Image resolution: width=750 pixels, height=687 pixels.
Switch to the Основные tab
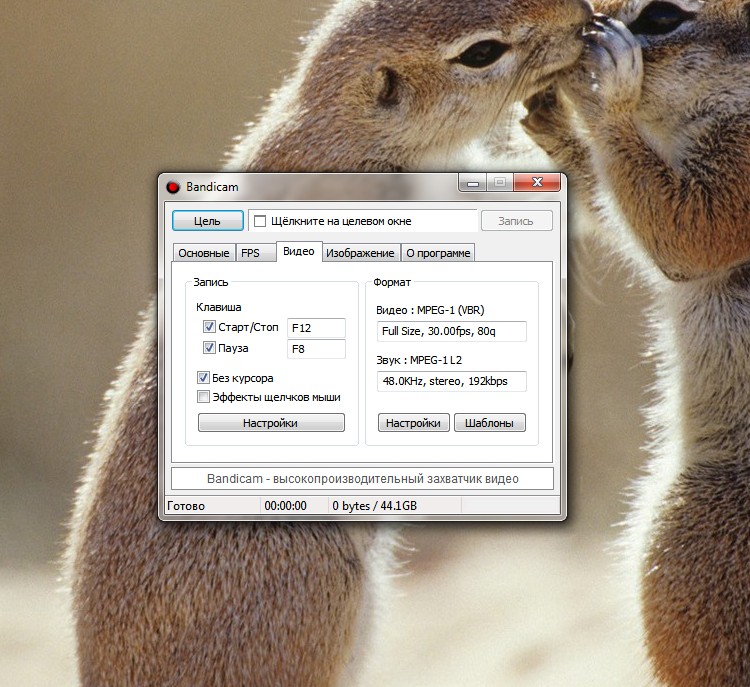click(204, 253)
